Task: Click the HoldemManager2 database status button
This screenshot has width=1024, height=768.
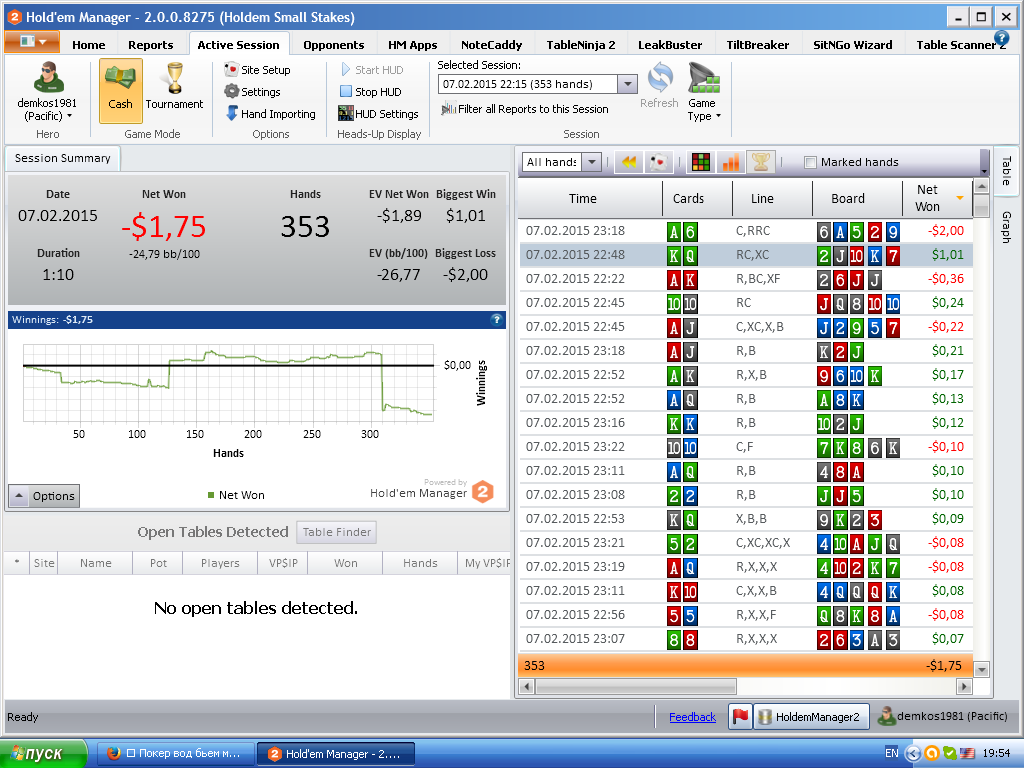Action: (811, 716)
